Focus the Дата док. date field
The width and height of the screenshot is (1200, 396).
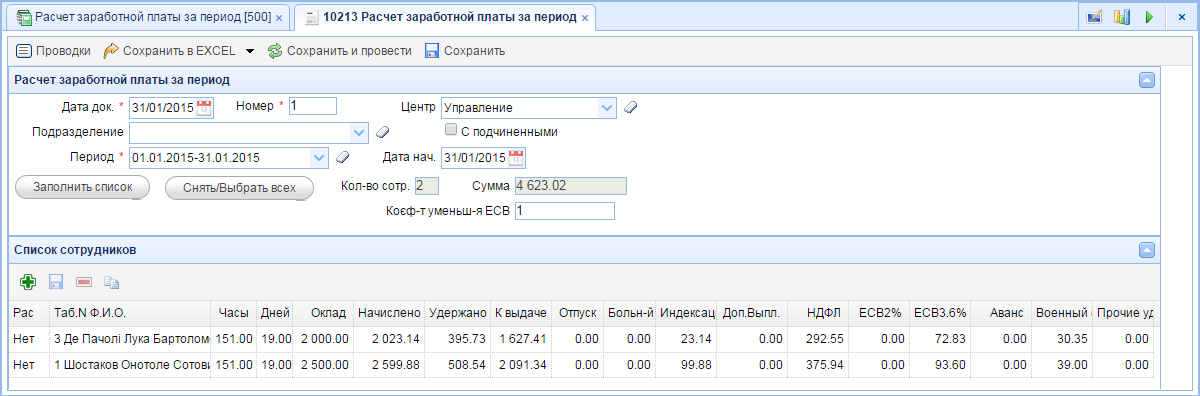point(163,107)
